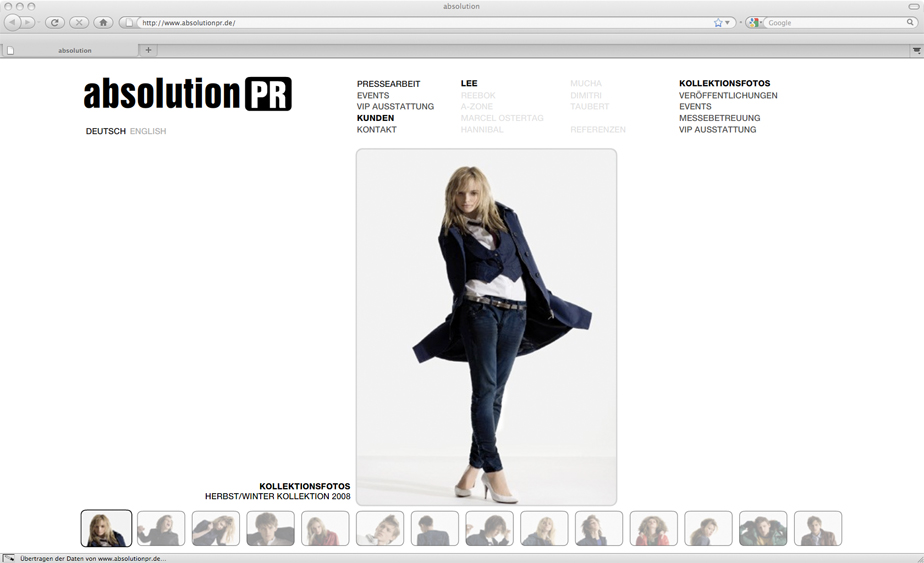Select the first blonde model thumbnail
Viewport: 924px width, 563px height.
point(106,528)
